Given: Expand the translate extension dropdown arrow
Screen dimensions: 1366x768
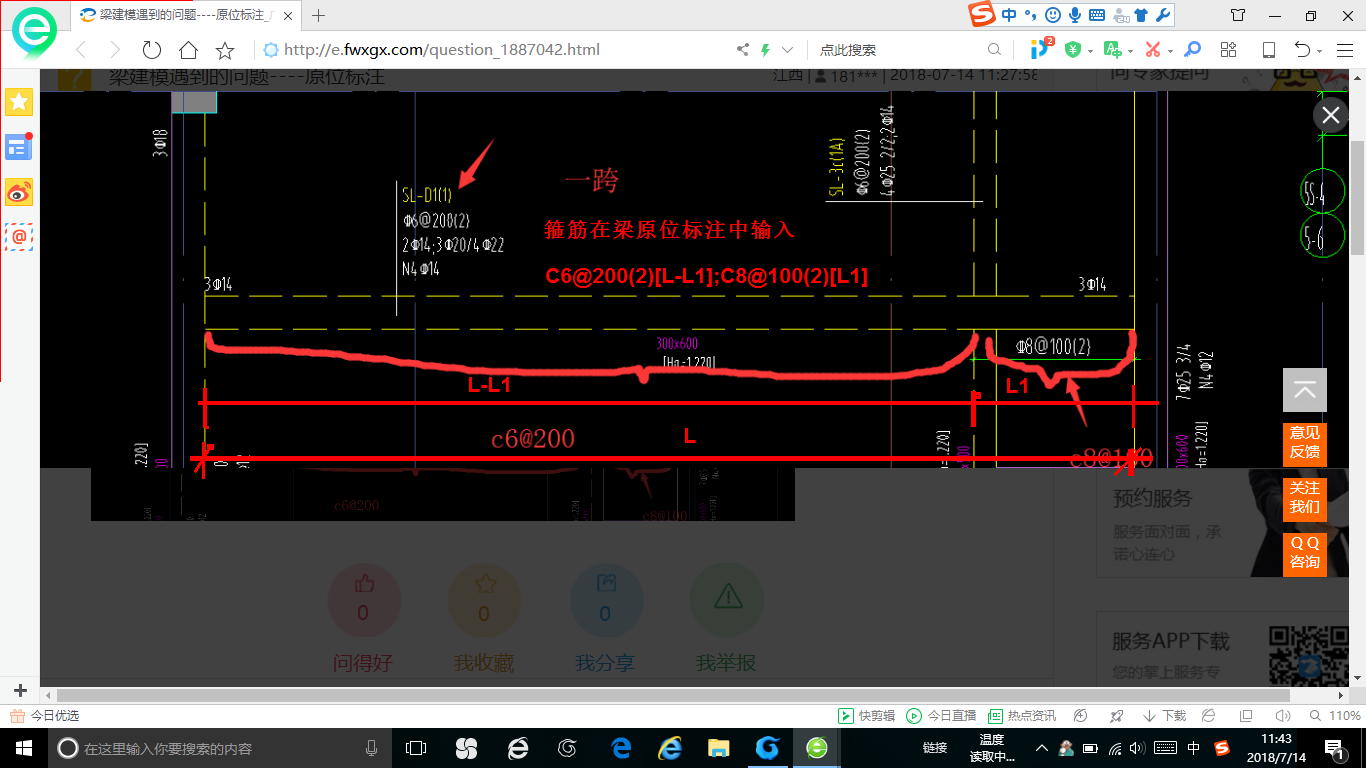Looking at the screenshot, I should [1130, 51].
